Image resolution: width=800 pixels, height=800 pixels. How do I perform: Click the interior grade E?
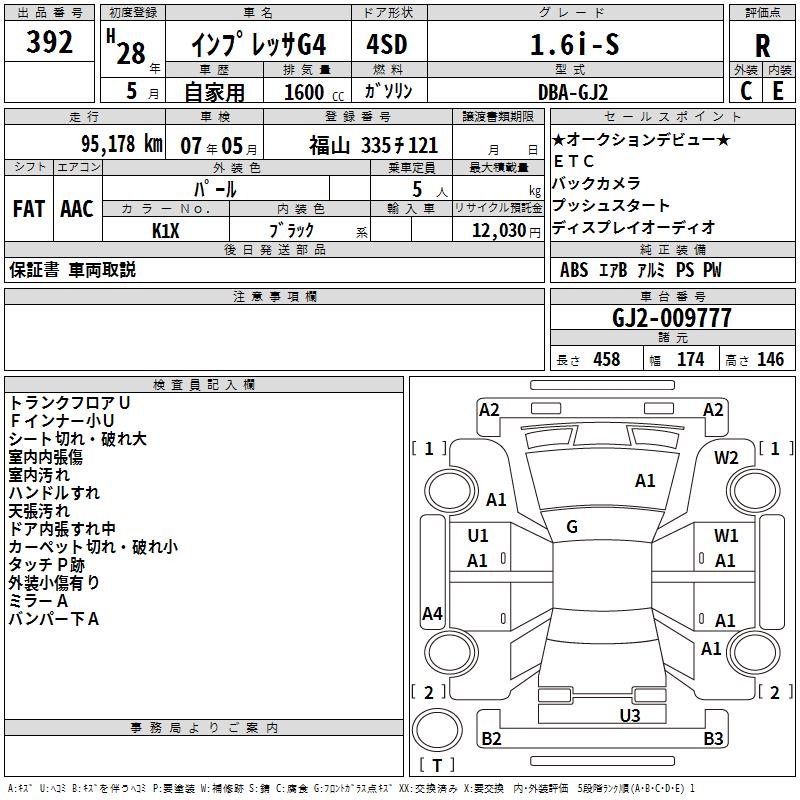coord(778,91)
